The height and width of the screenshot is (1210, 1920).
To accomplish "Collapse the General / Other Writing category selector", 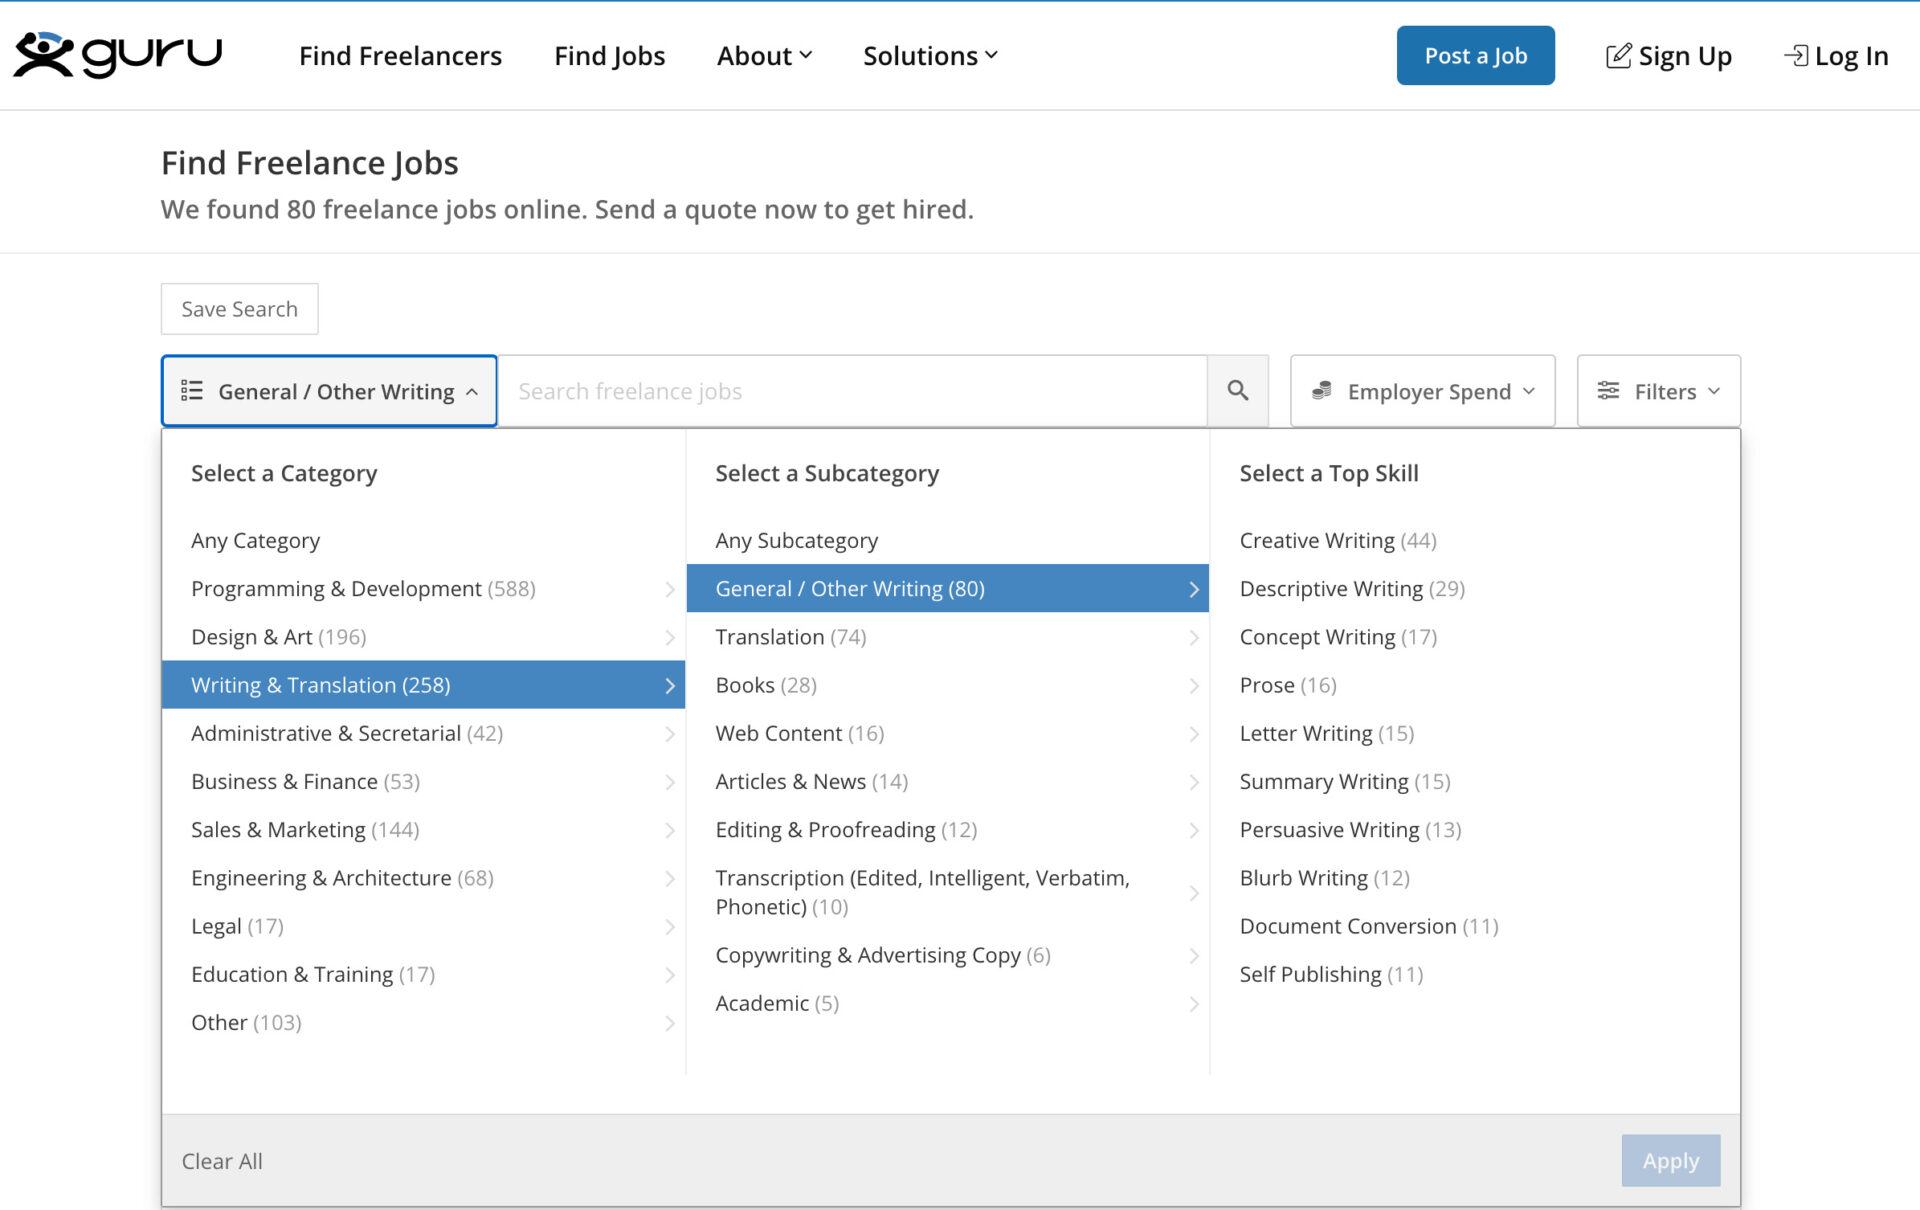I will click(329, 391).
